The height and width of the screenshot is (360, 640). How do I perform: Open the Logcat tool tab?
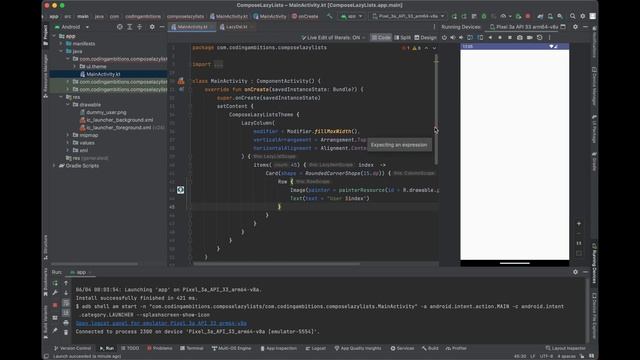point(316,348)
